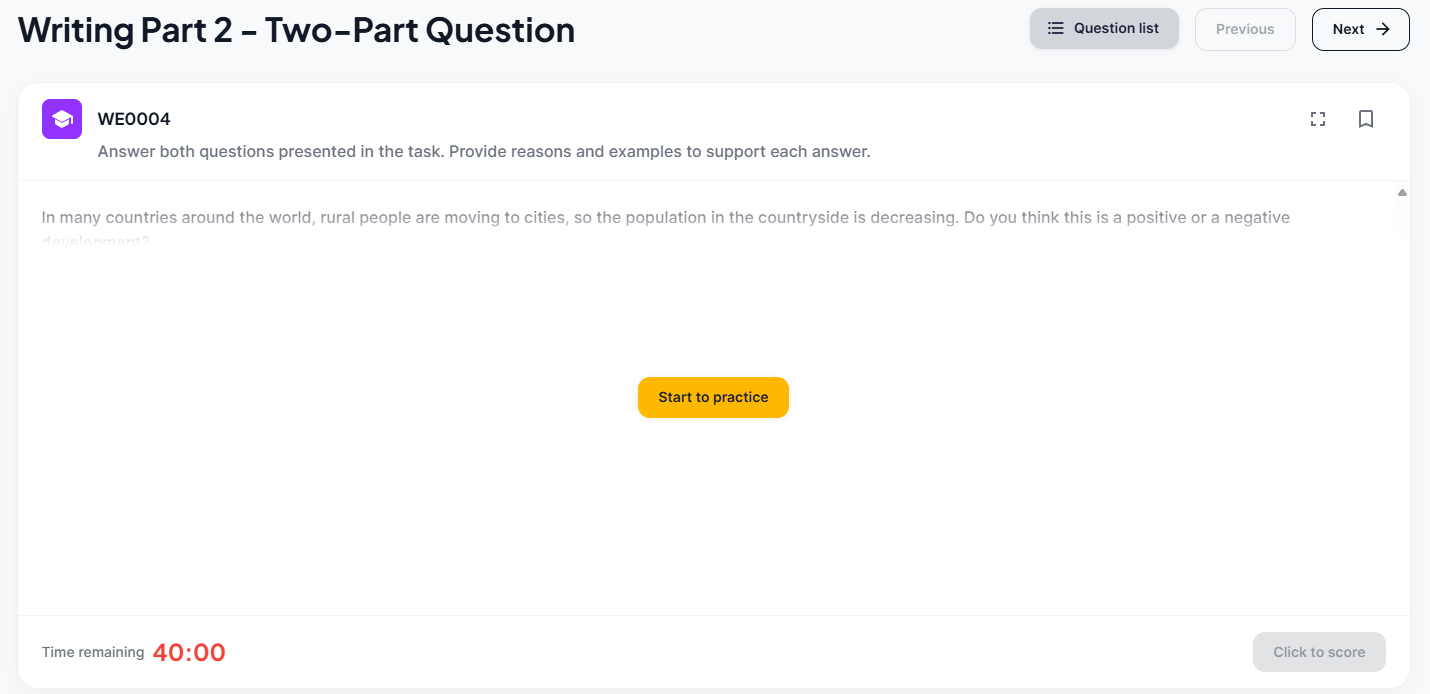1430x694 pixels.
Task: Click the WE0004 question ID
Action: [134, 119]
